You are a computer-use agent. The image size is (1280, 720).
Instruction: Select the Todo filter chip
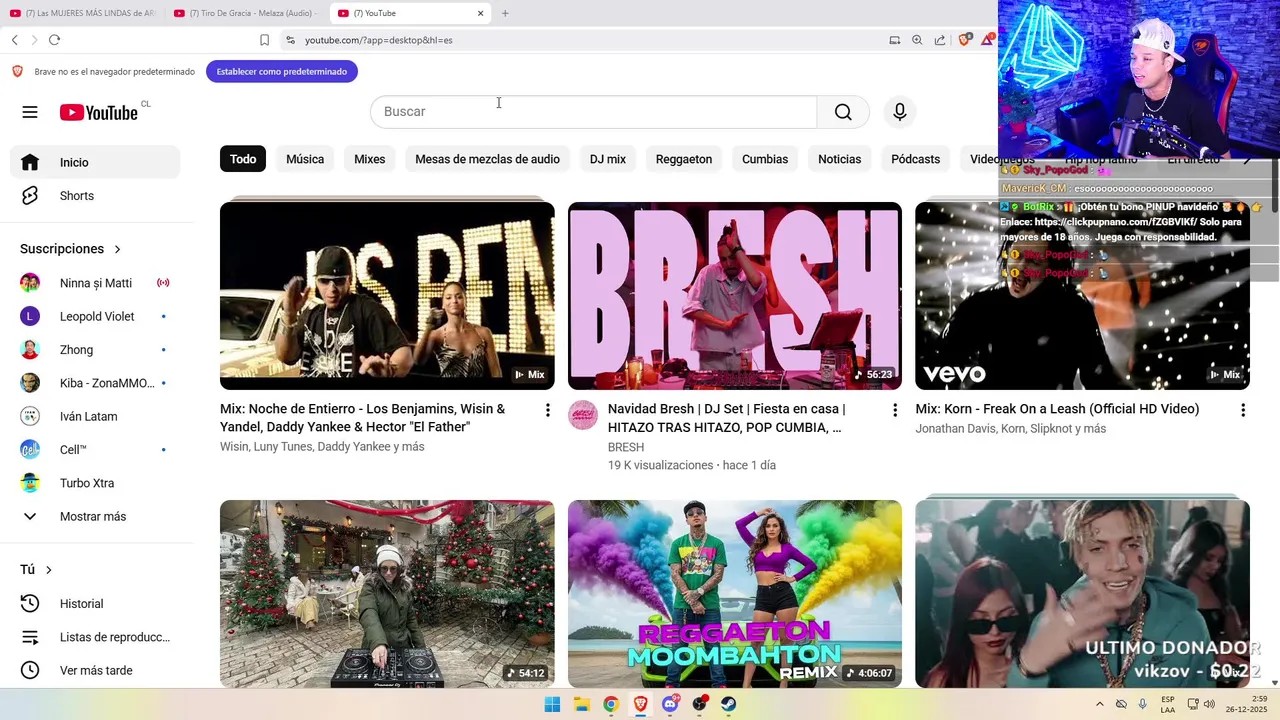tap(243, 159)
